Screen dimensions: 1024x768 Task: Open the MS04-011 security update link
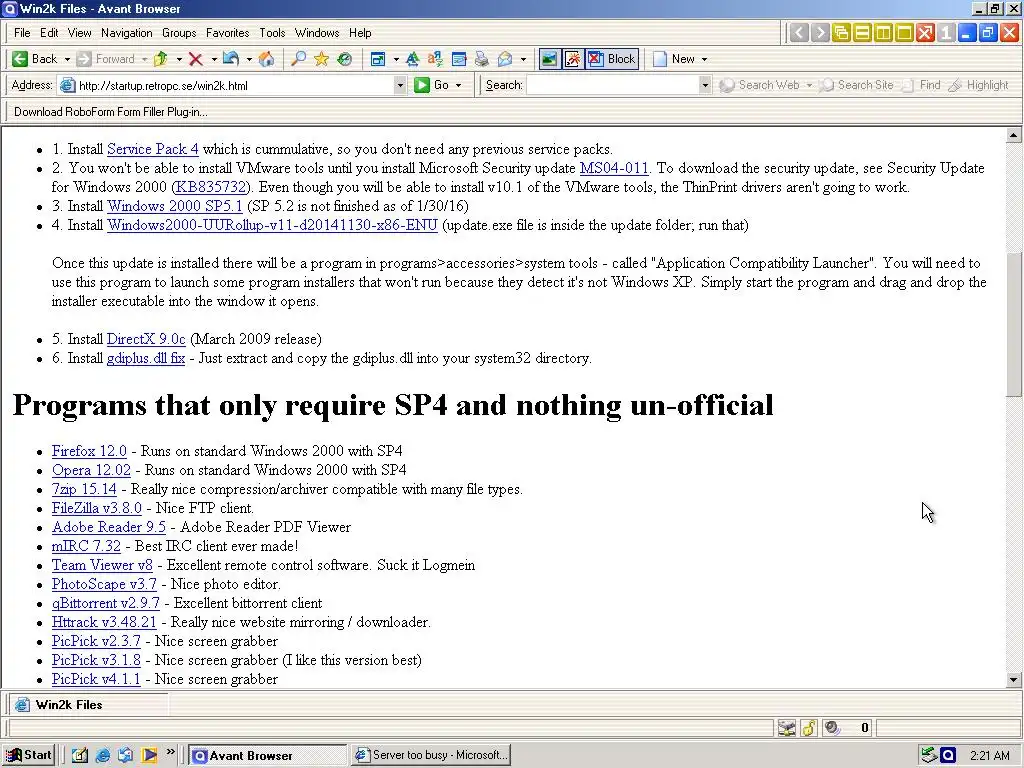pyautogui.click(x=614, y=168)
